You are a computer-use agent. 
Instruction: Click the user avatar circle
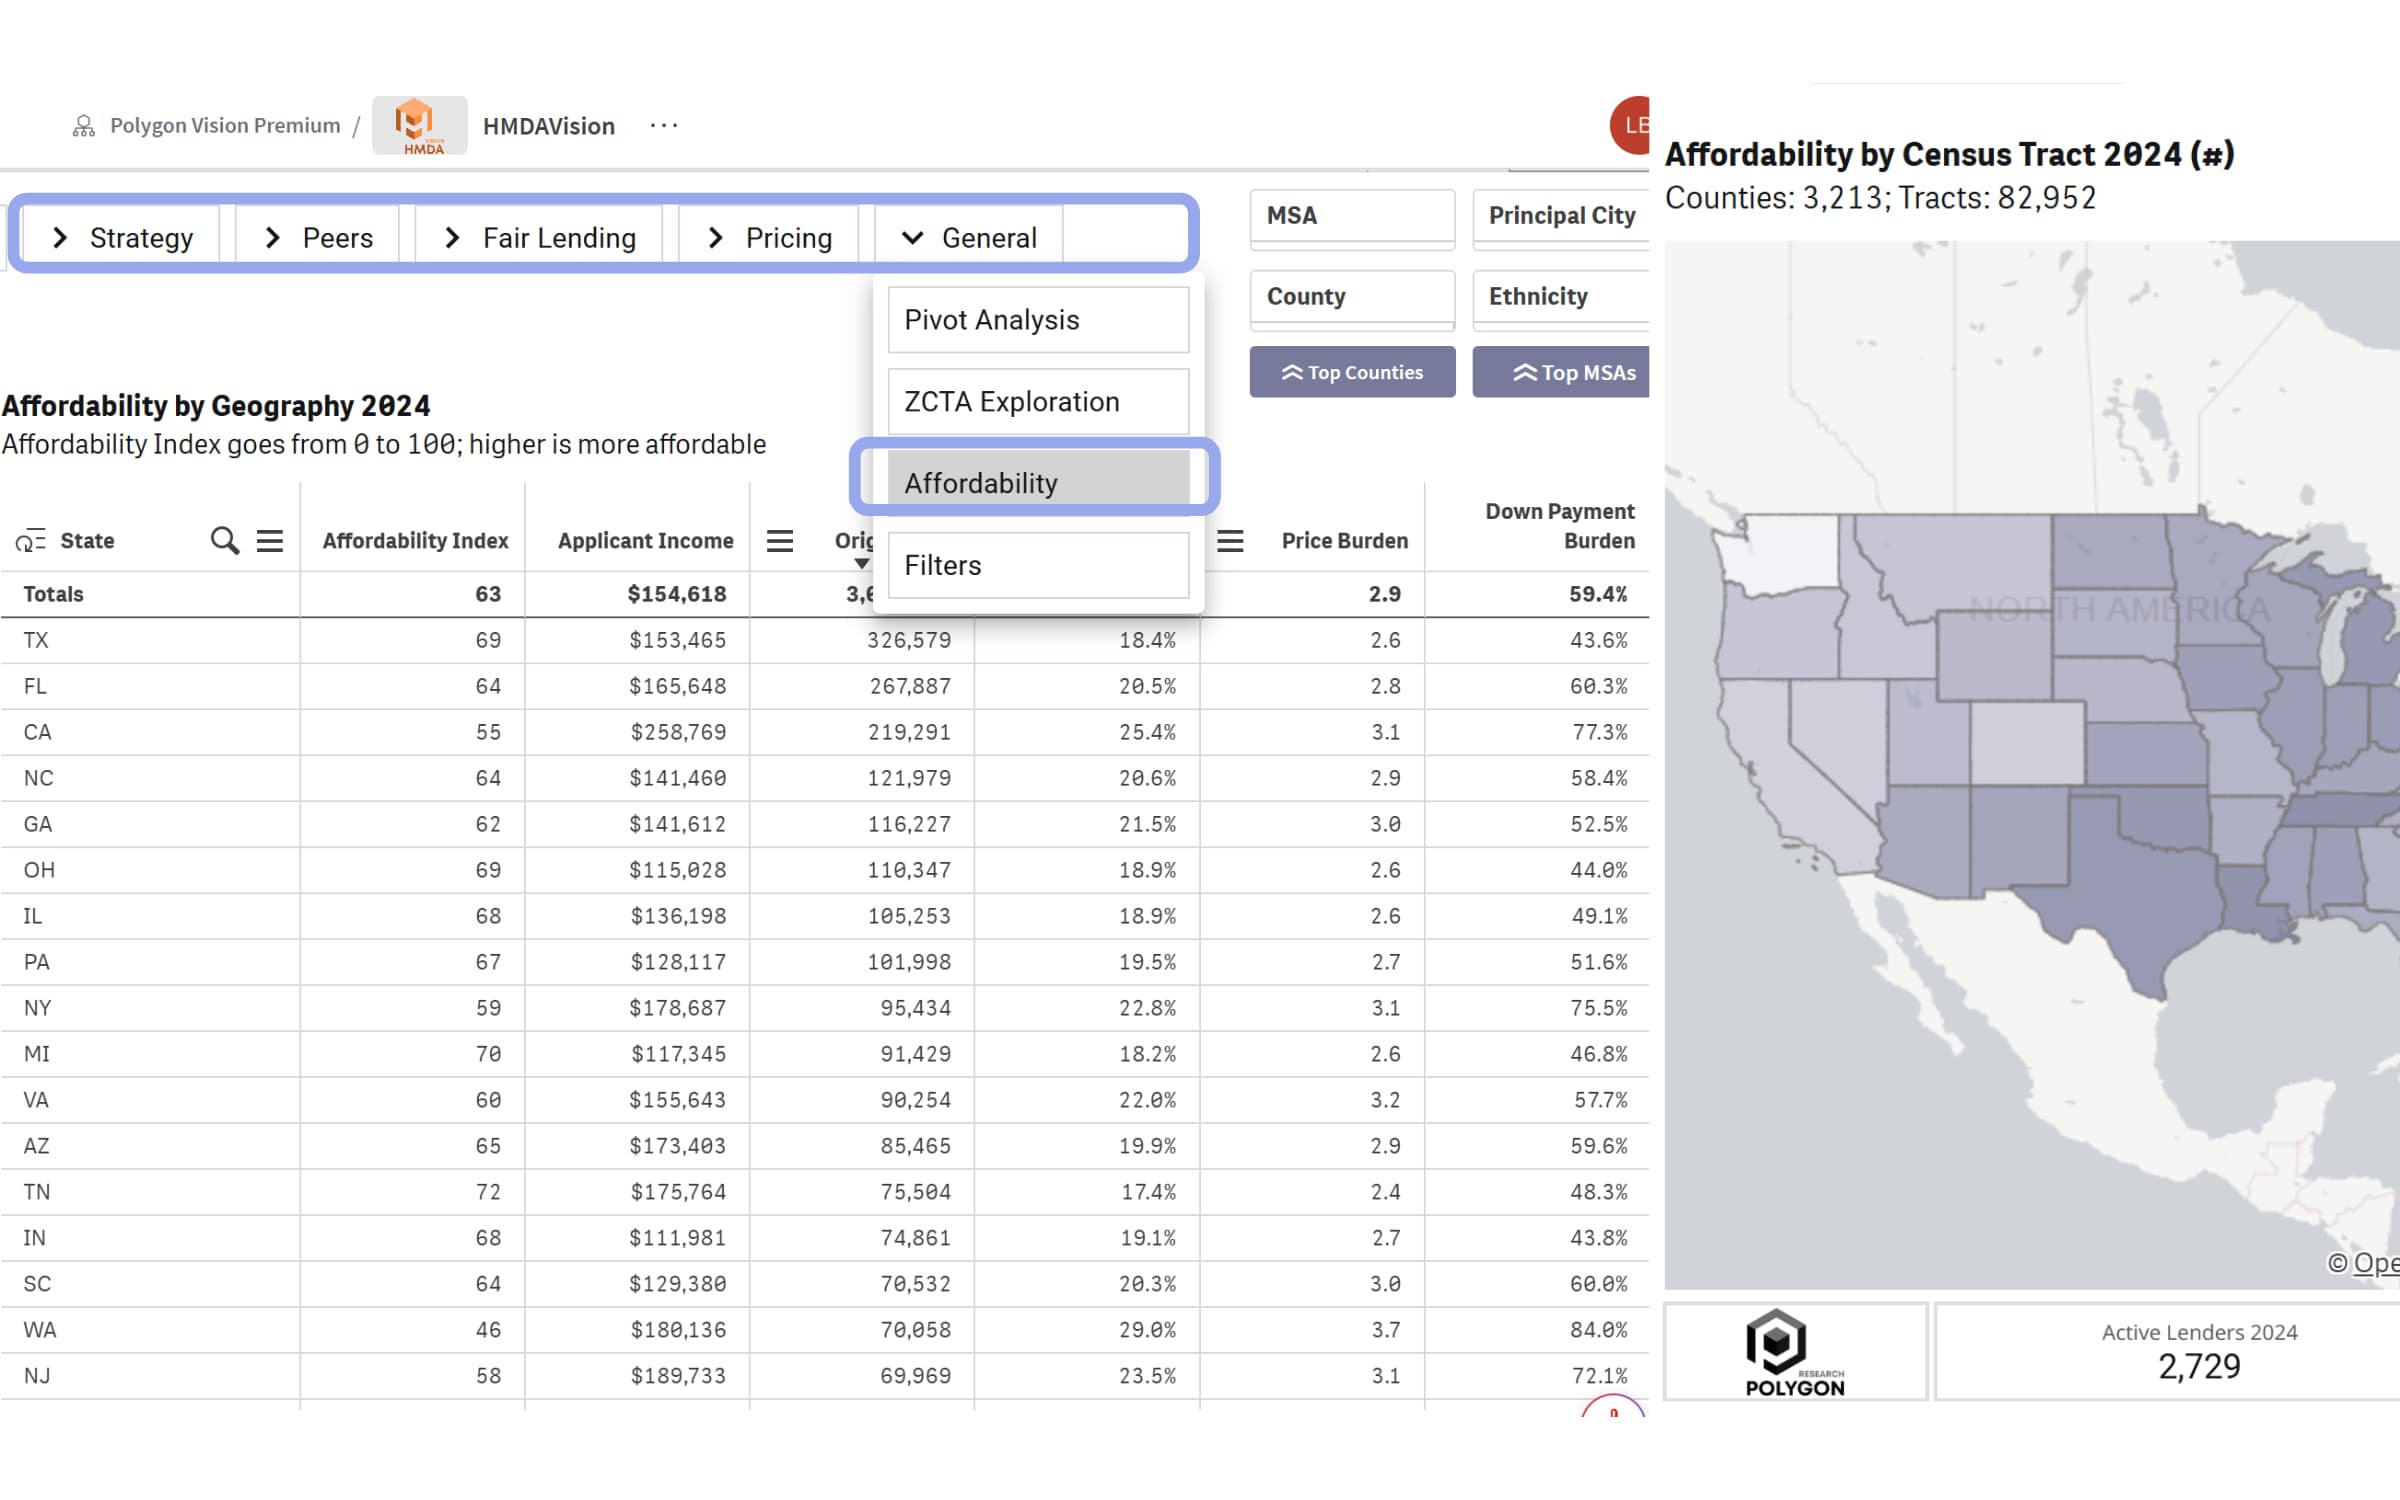(1632, 125)
